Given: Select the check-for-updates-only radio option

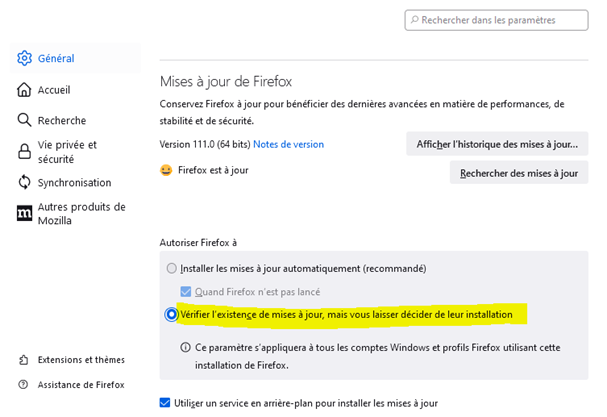Looking at the screenshot, I should [172, 314].
